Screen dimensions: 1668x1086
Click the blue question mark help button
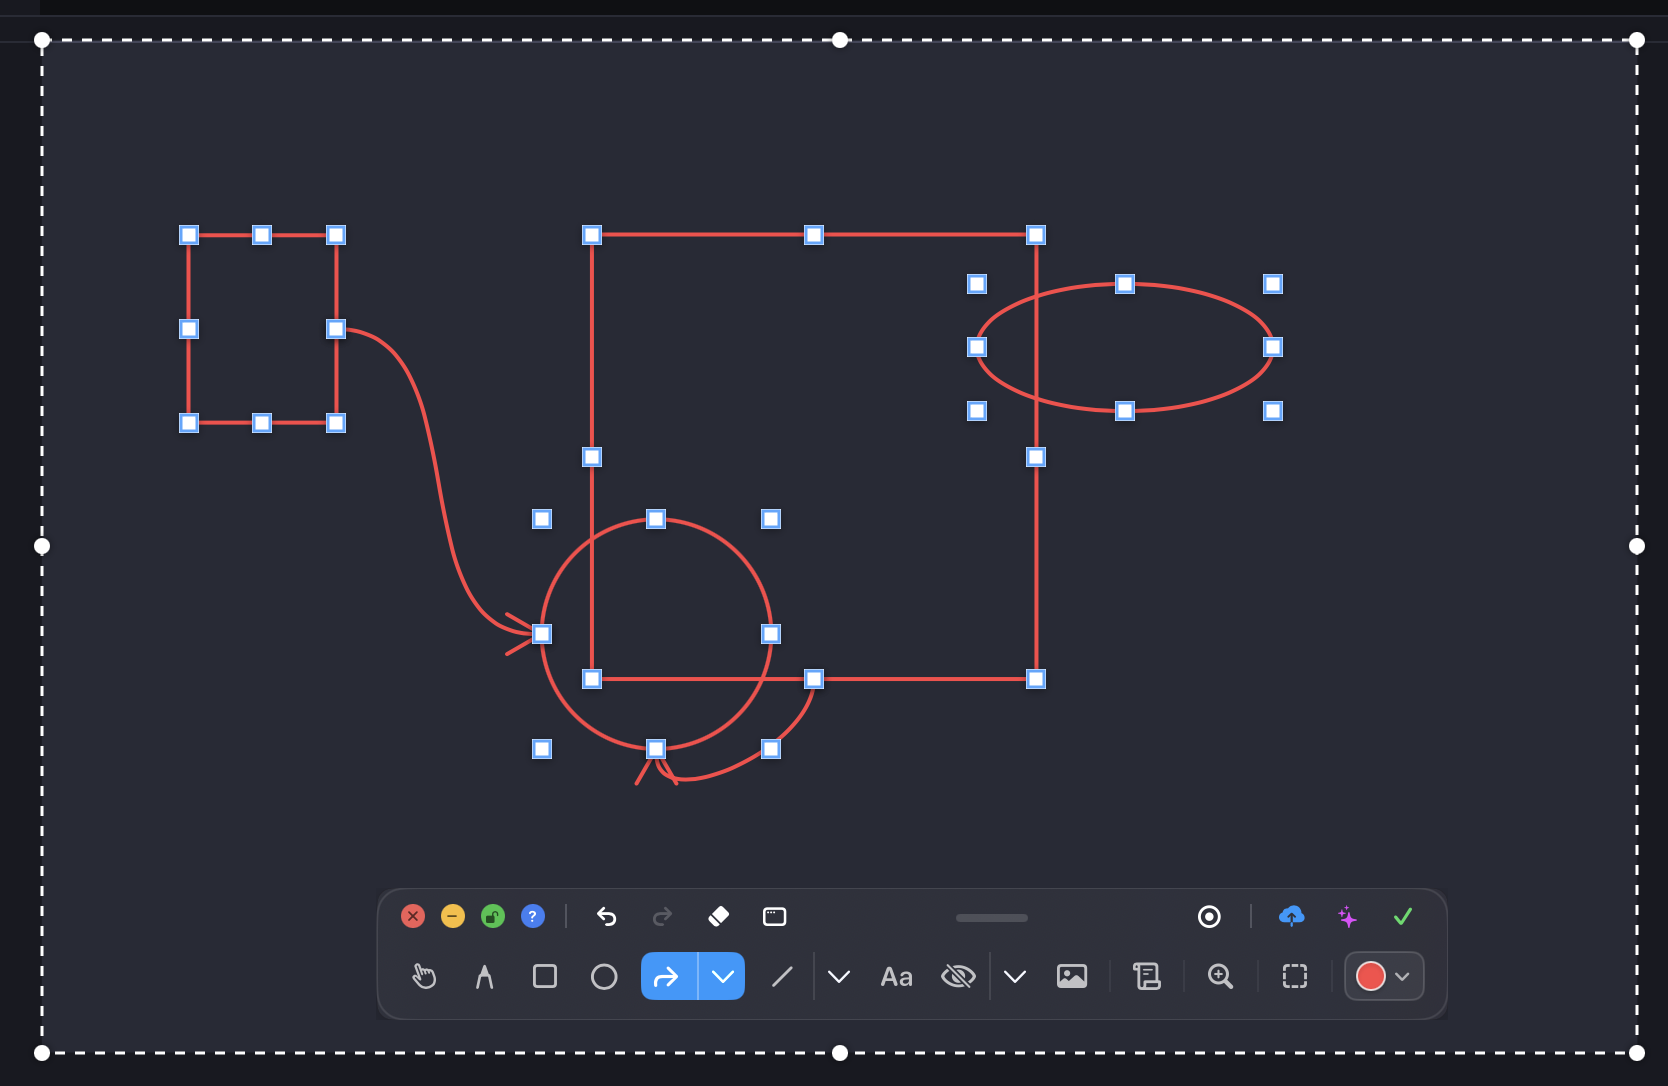coord(533,916)
